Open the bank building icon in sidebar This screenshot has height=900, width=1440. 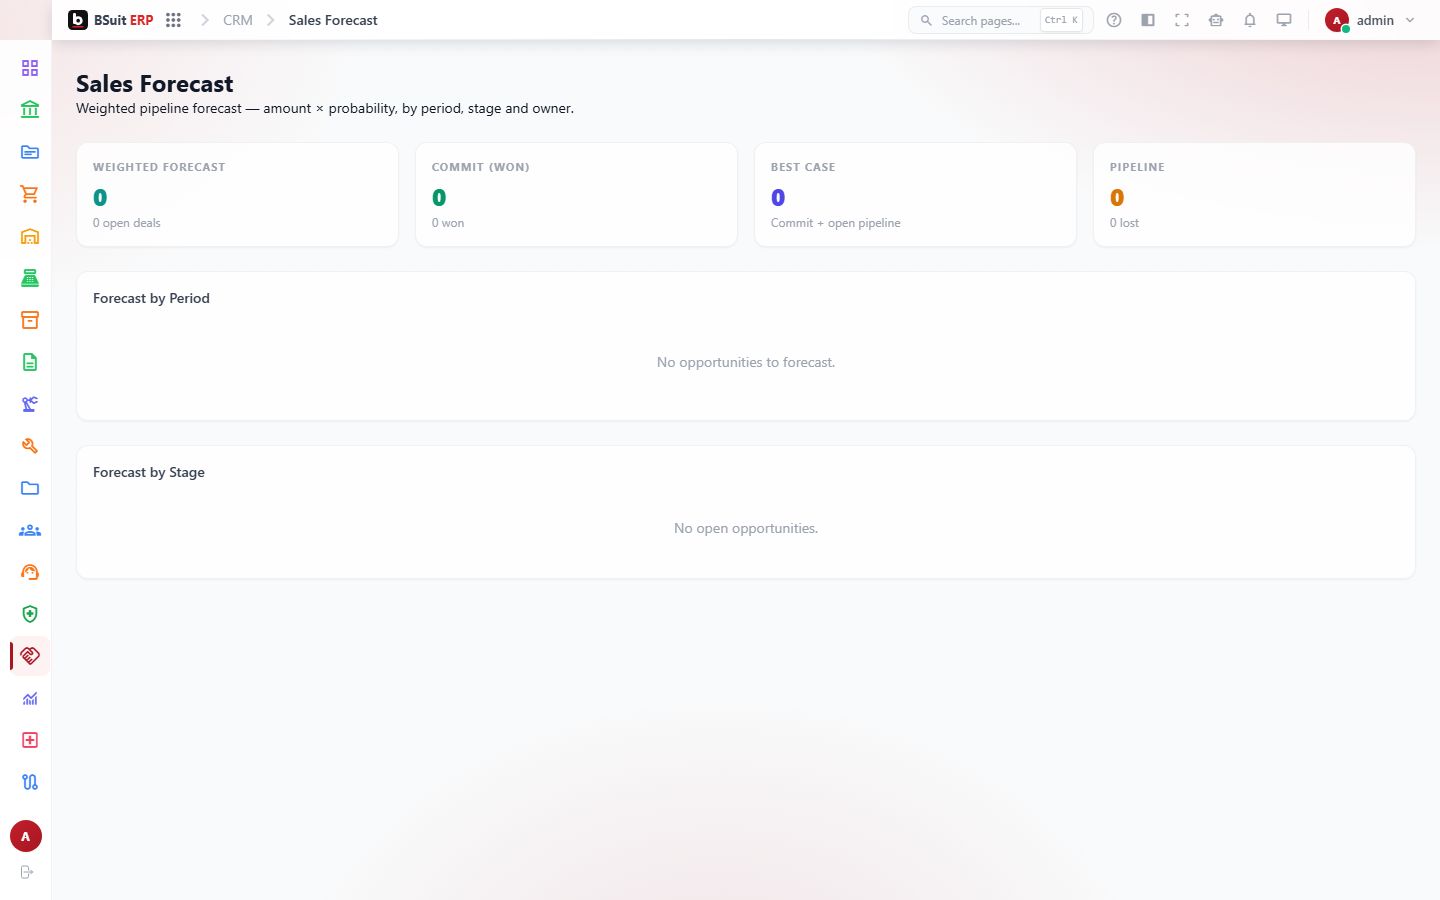point(30,110)
